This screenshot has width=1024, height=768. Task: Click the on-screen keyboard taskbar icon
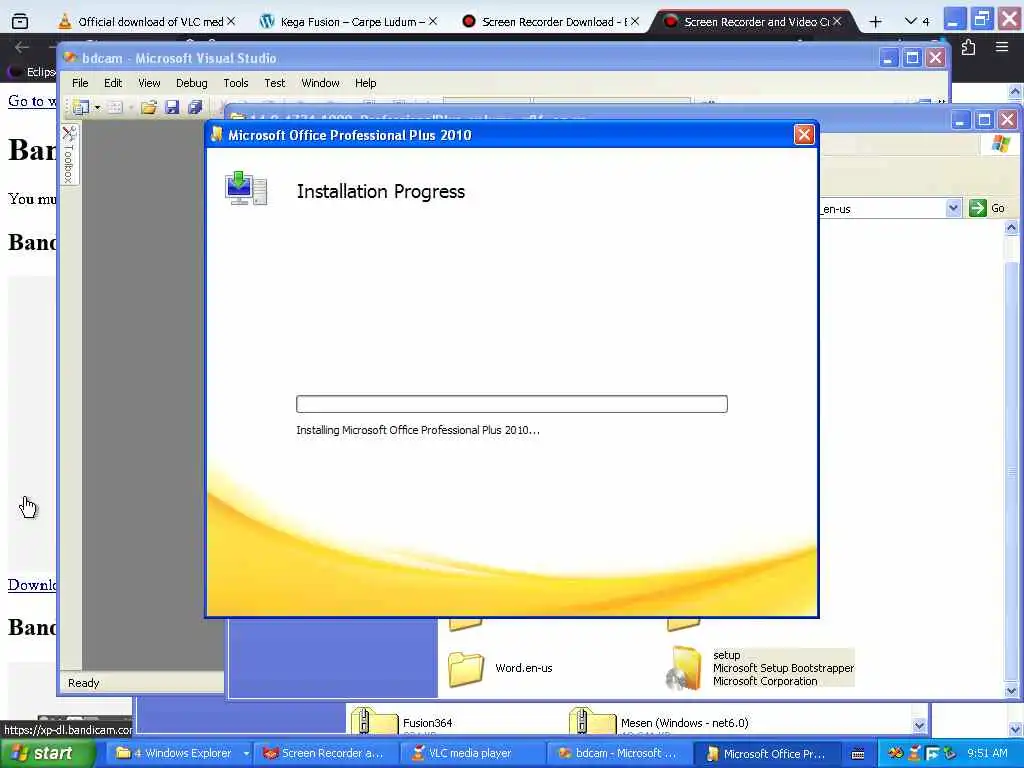pyautogui.click(x=858, y=754)
